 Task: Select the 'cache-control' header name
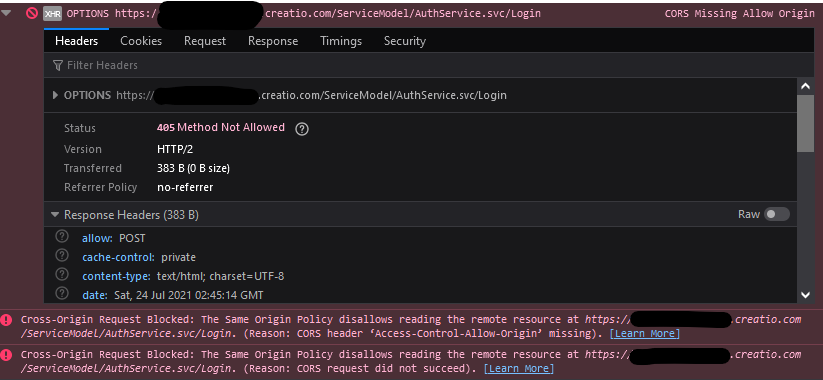point(118,257)
